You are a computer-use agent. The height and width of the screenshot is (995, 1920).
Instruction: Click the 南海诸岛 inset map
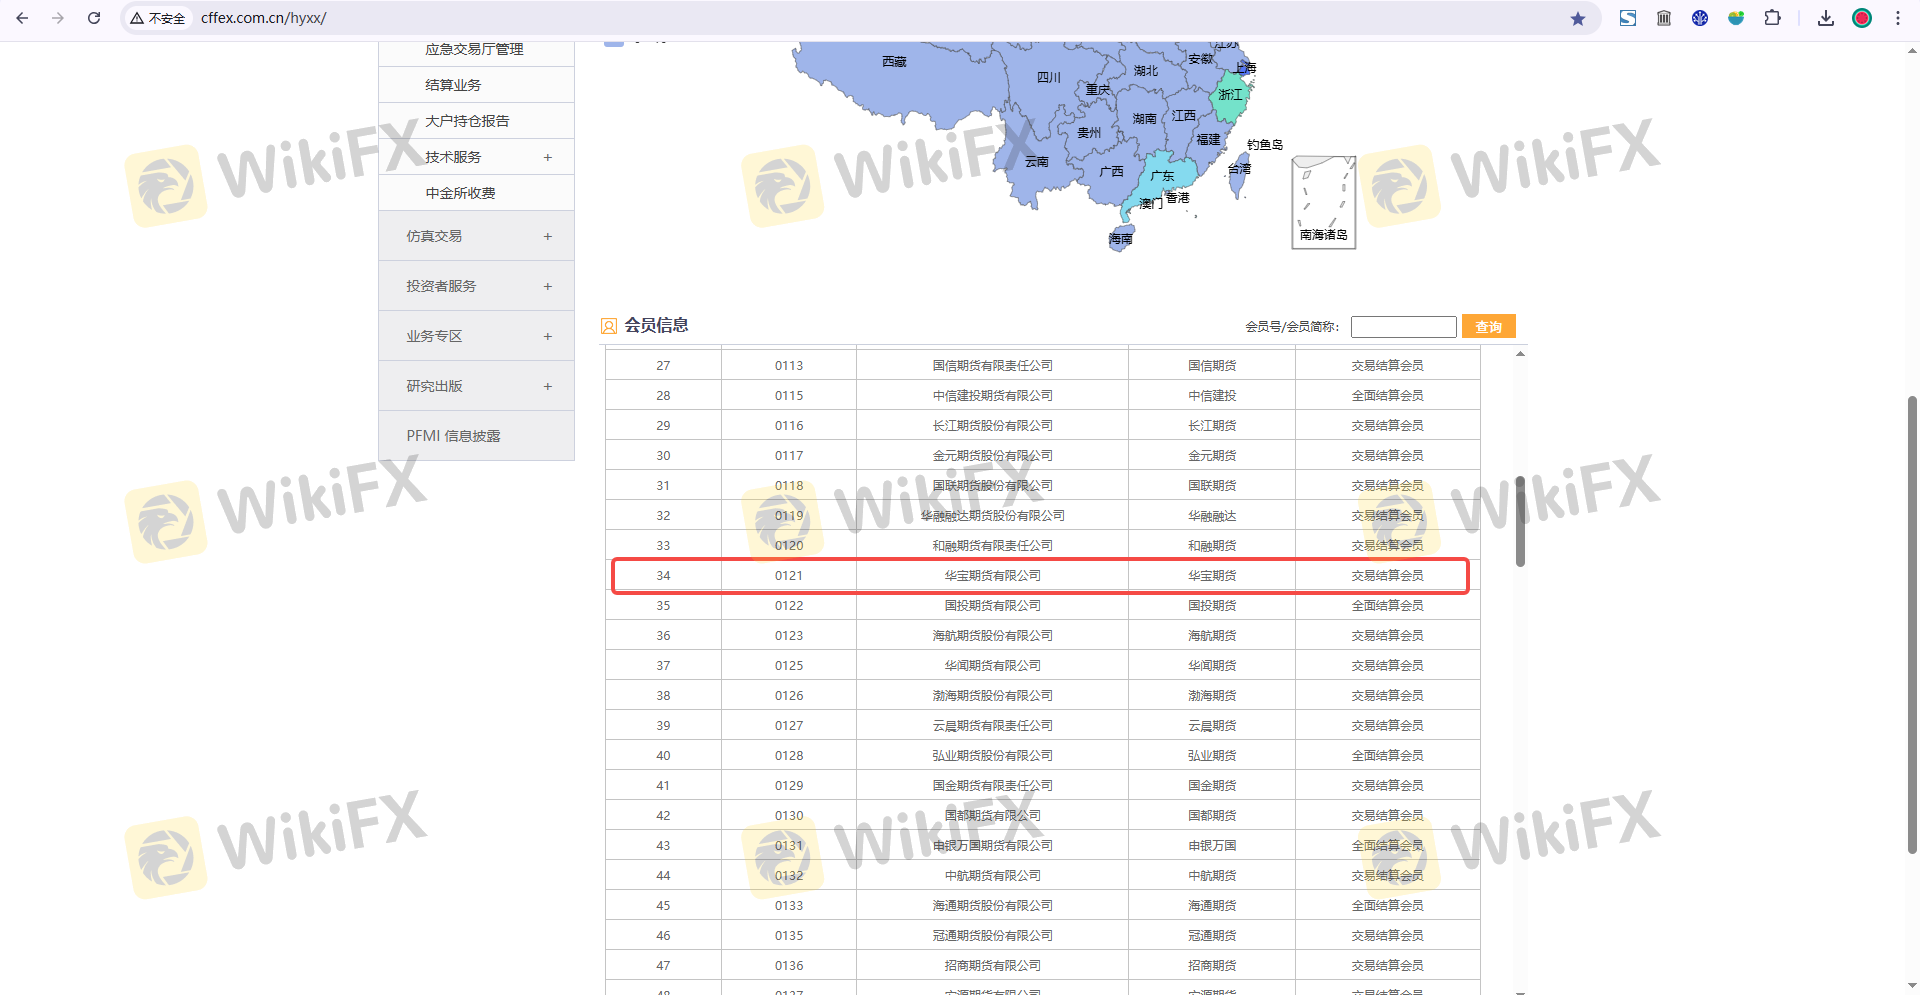(1323, 202)
